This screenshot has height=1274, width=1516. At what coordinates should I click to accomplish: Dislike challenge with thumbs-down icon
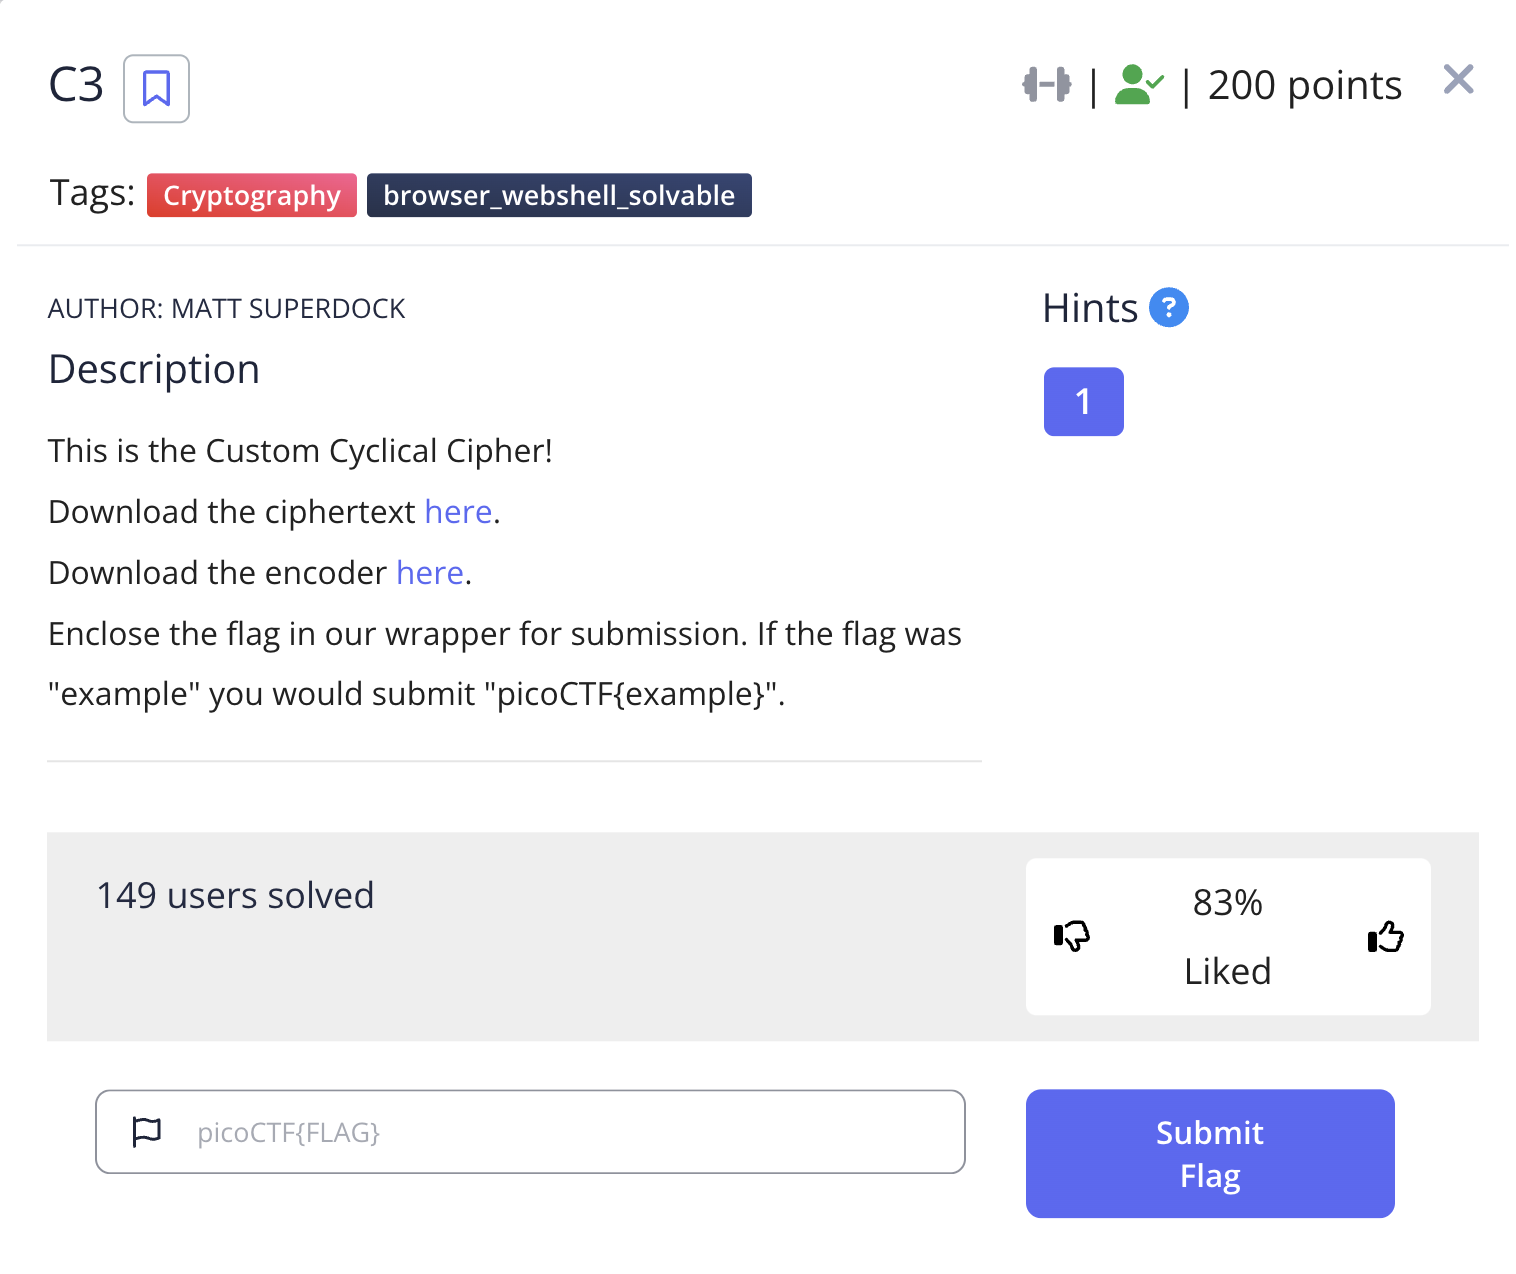click(x=1071, y=936)
